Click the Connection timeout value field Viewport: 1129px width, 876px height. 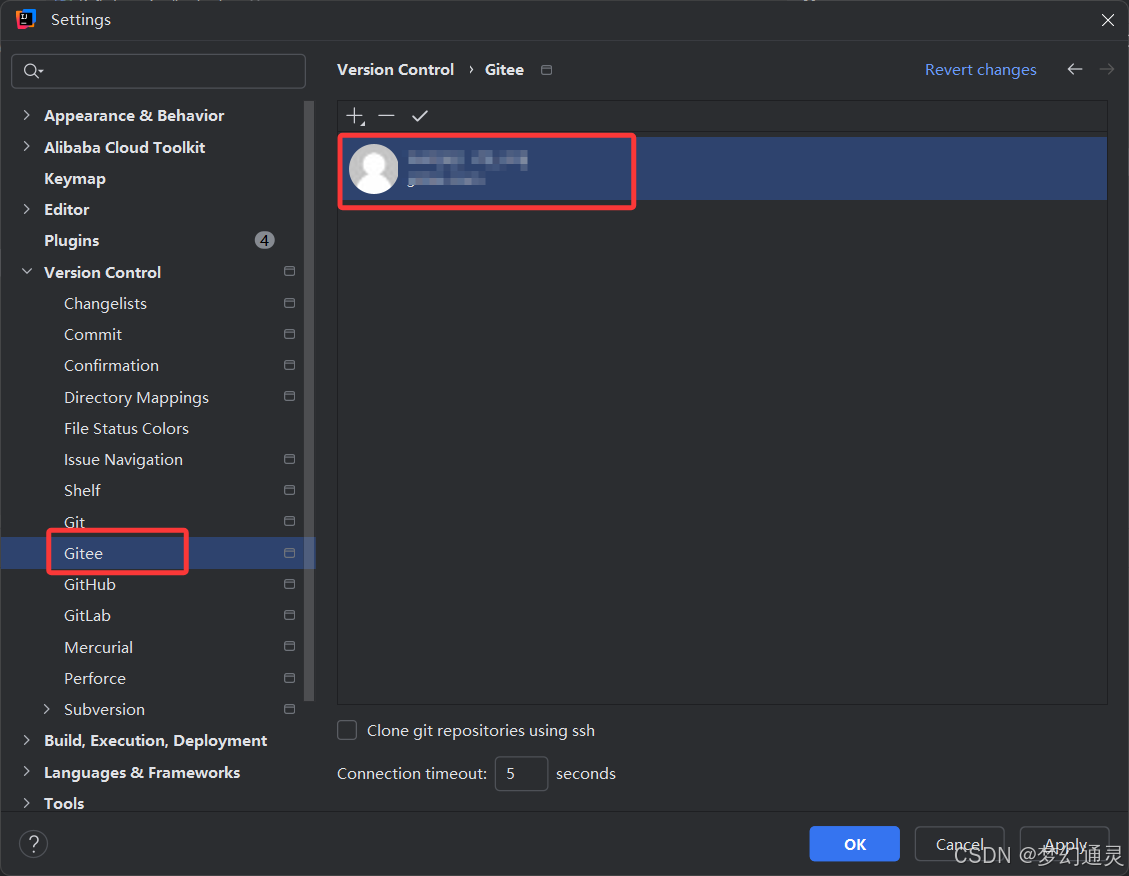coord(521,774)
